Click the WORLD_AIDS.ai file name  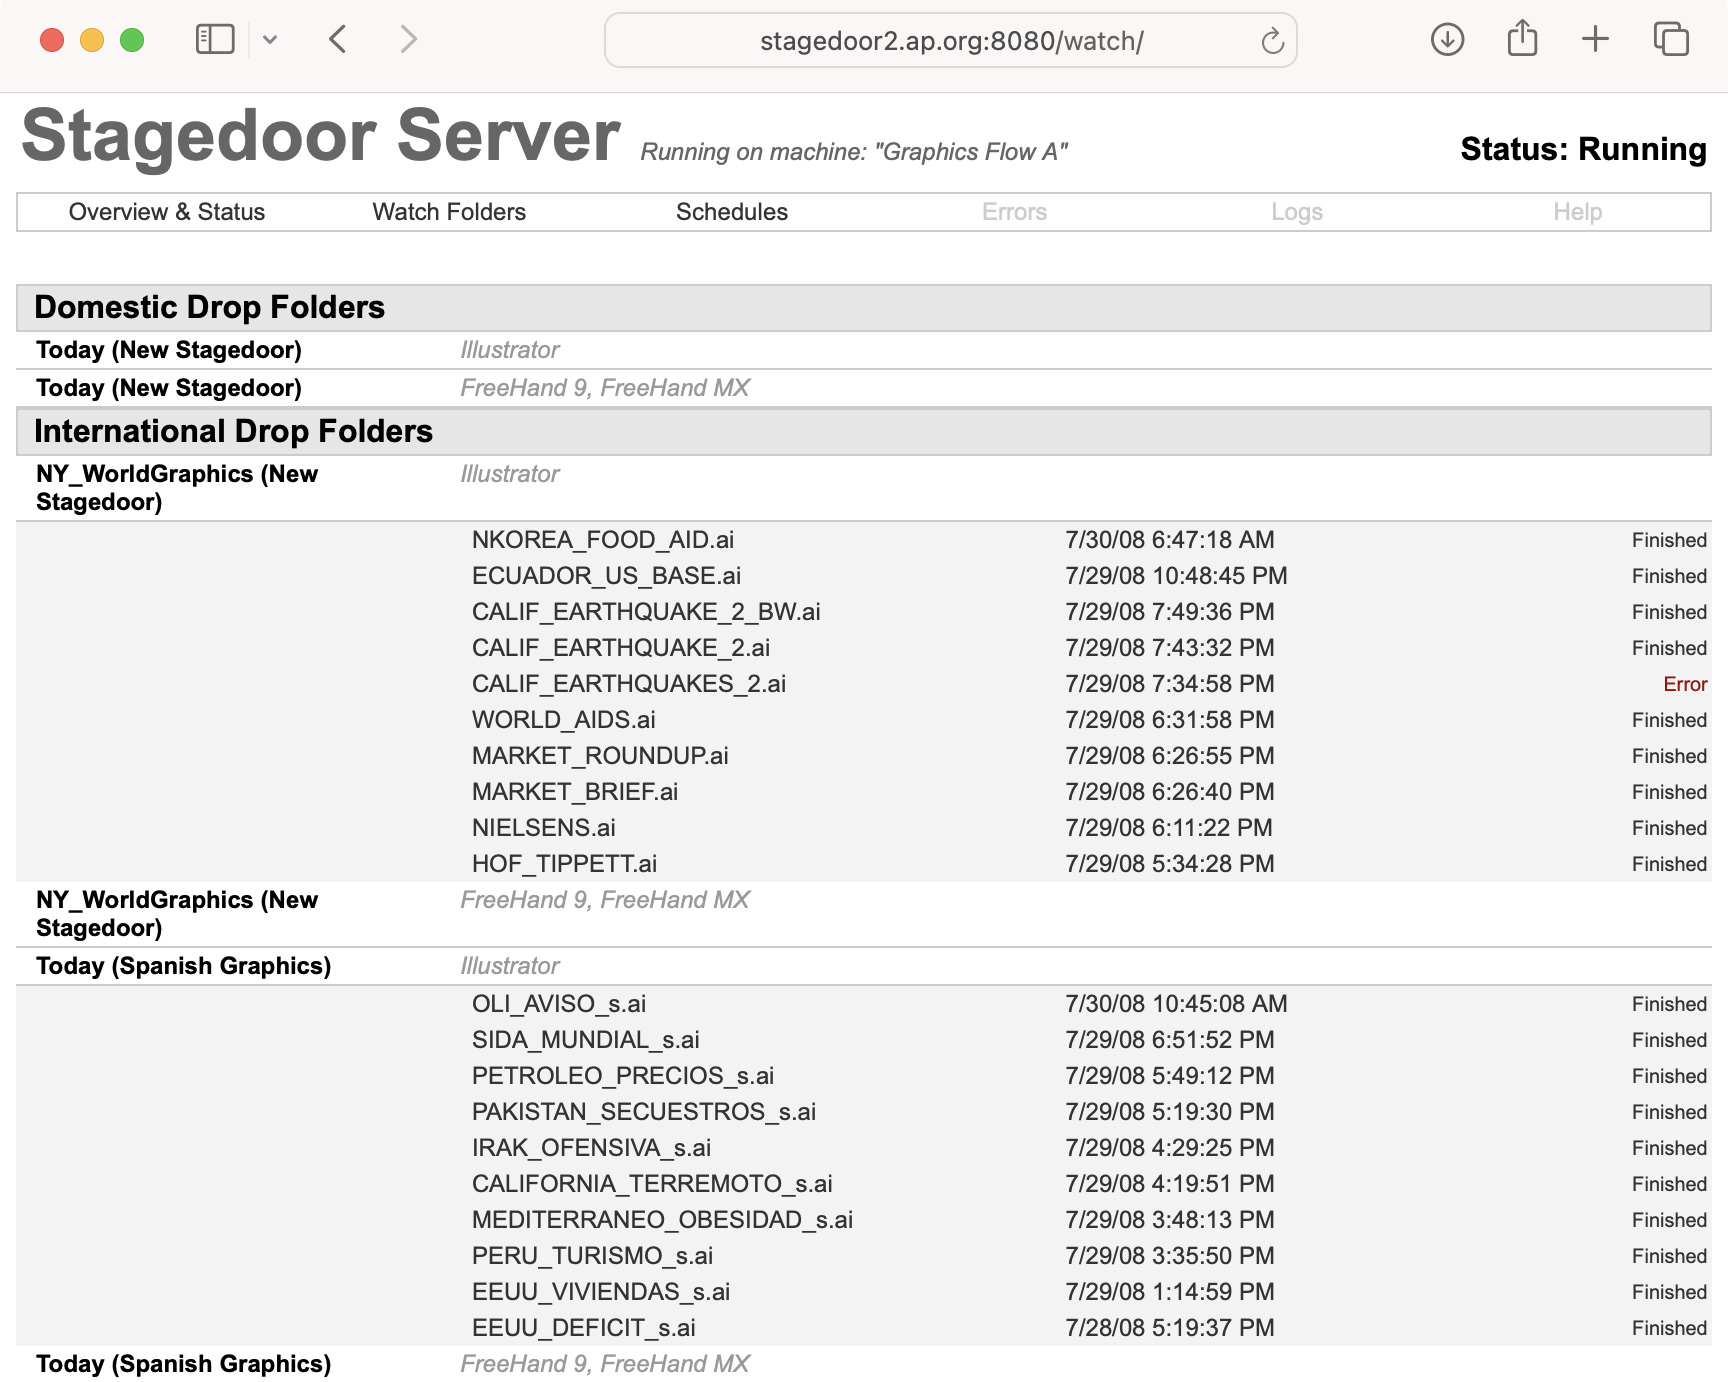point(564,720)
